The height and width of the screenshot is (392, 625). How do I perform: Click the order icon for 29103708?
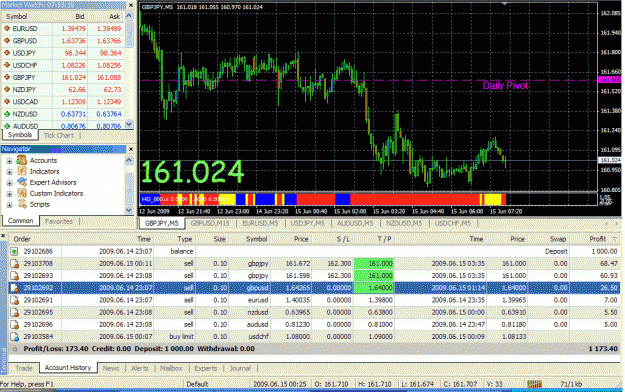pyautogui.click(x=14, y=264)
